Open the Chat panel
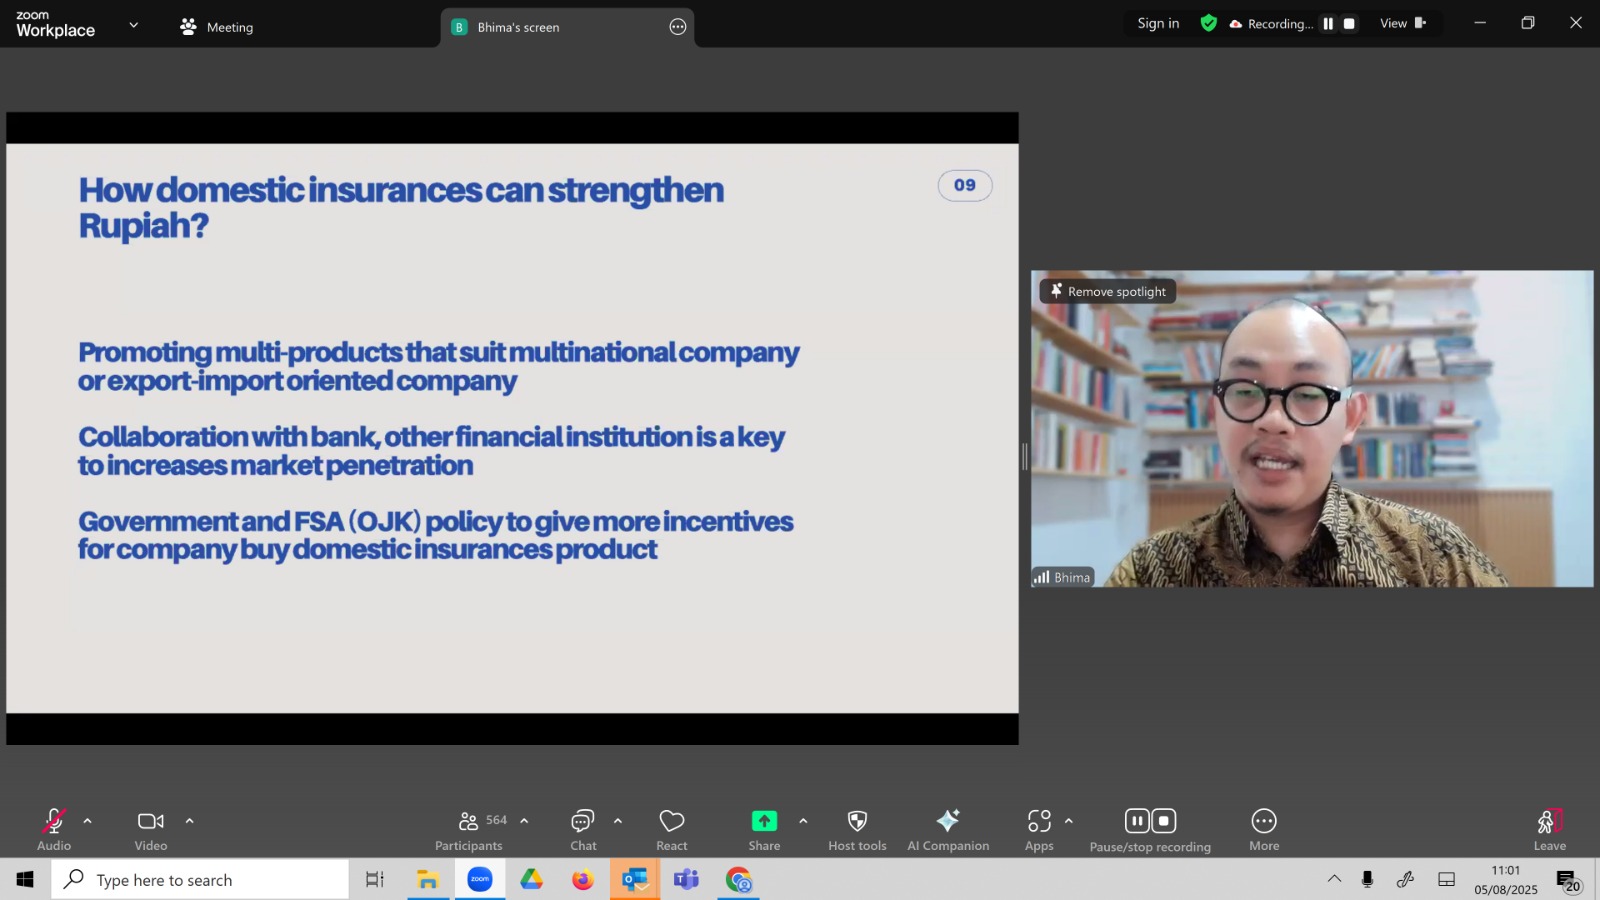 (583, 829)
